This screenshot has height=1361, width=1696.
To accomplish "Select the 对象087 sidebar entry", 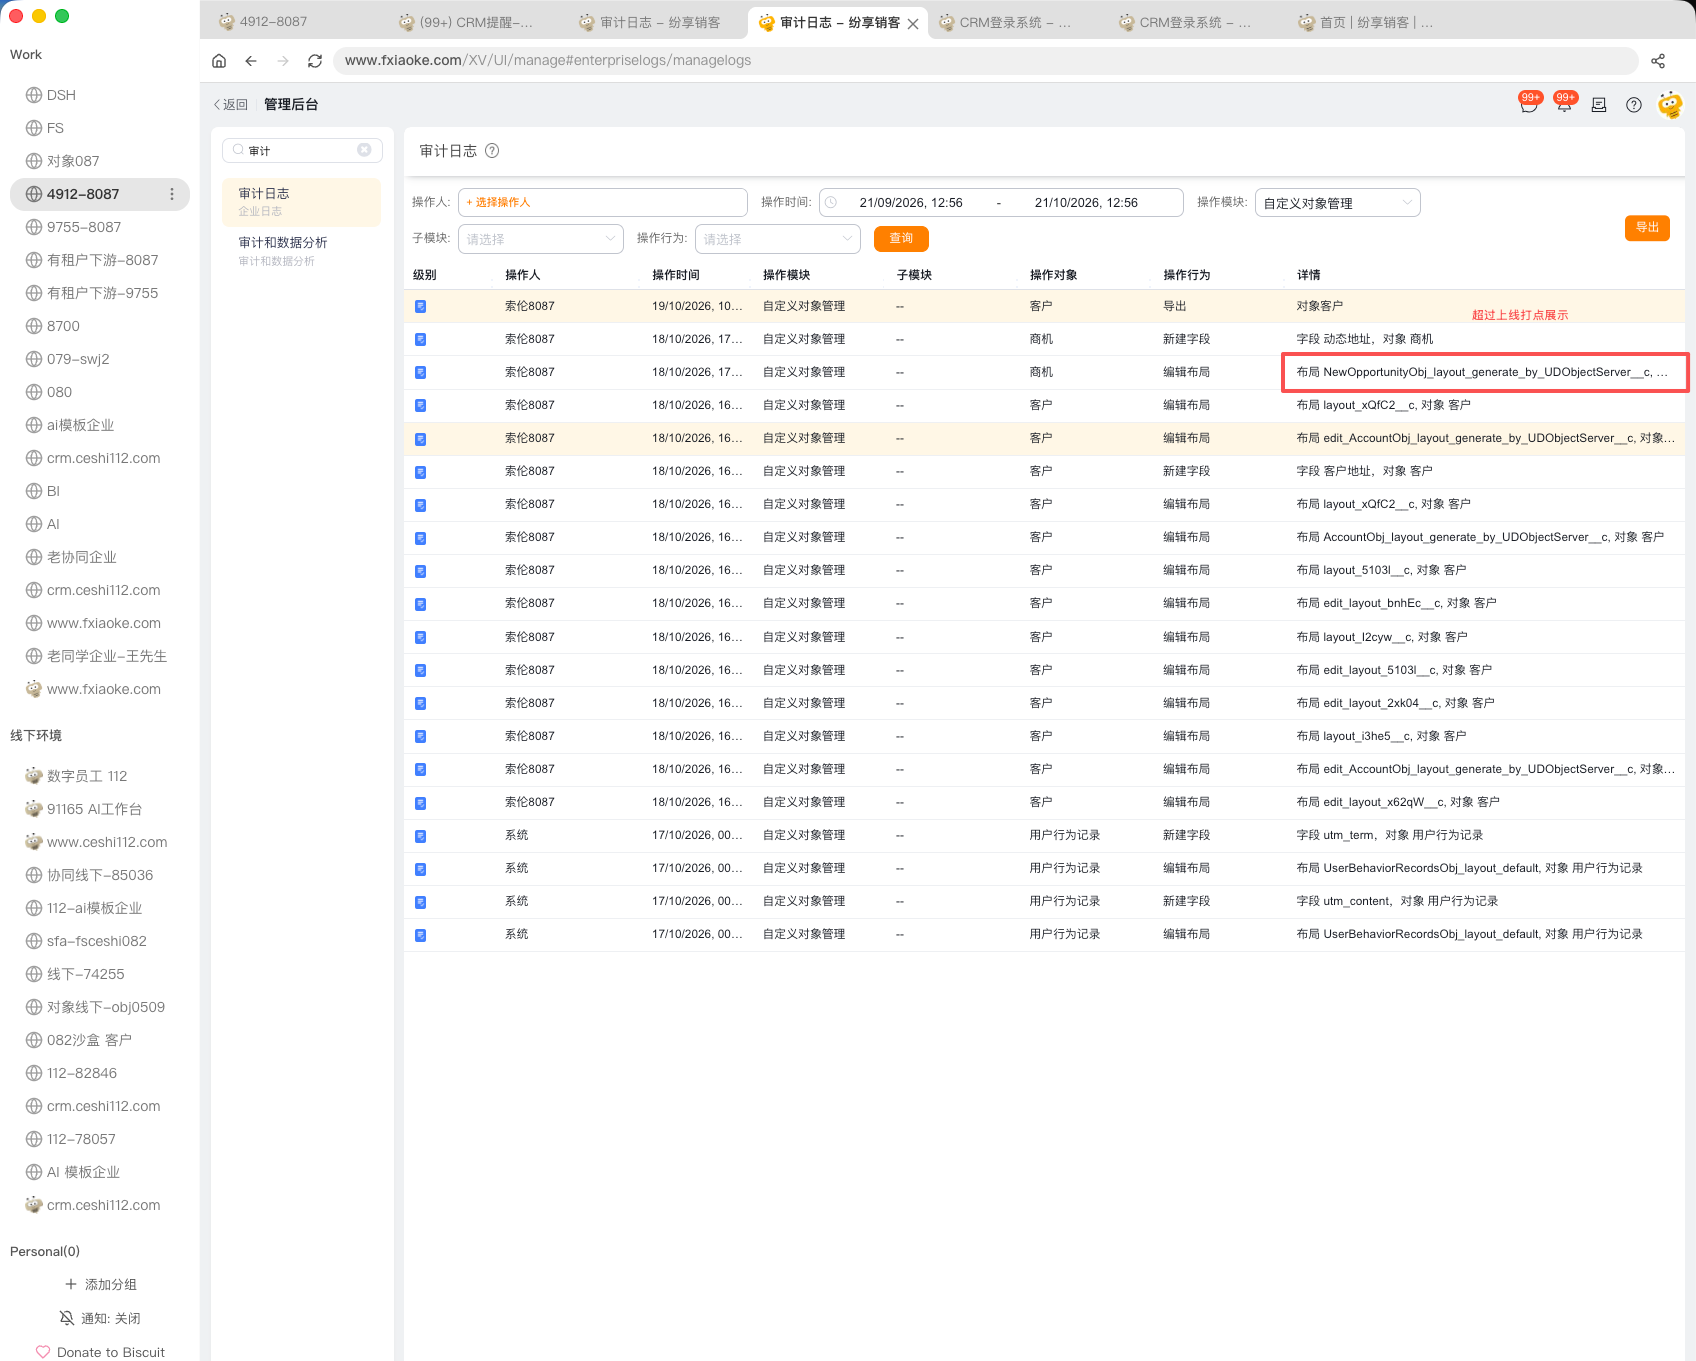I will pyautogui.click(x=100, y=161).
